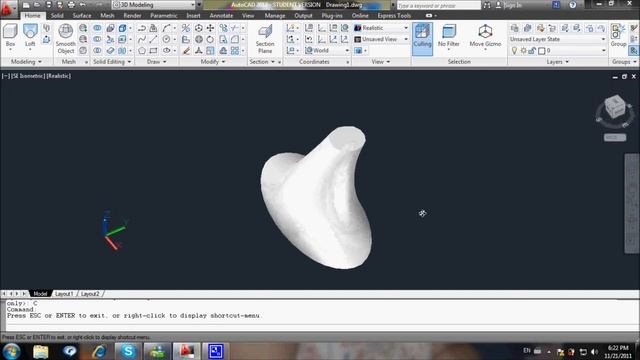
Task: Choose the Loft tool
Action: (30, 36)
